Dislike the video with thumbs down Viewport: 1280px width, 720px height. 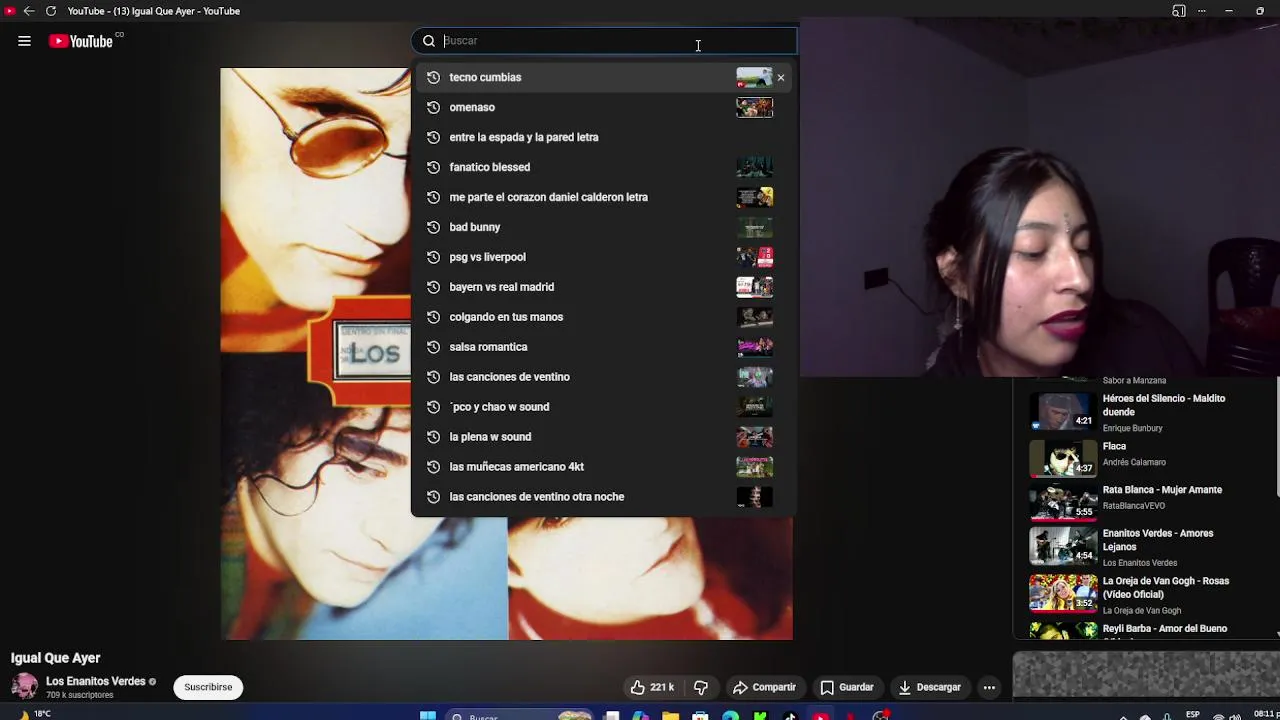click(x=701, y=687)
